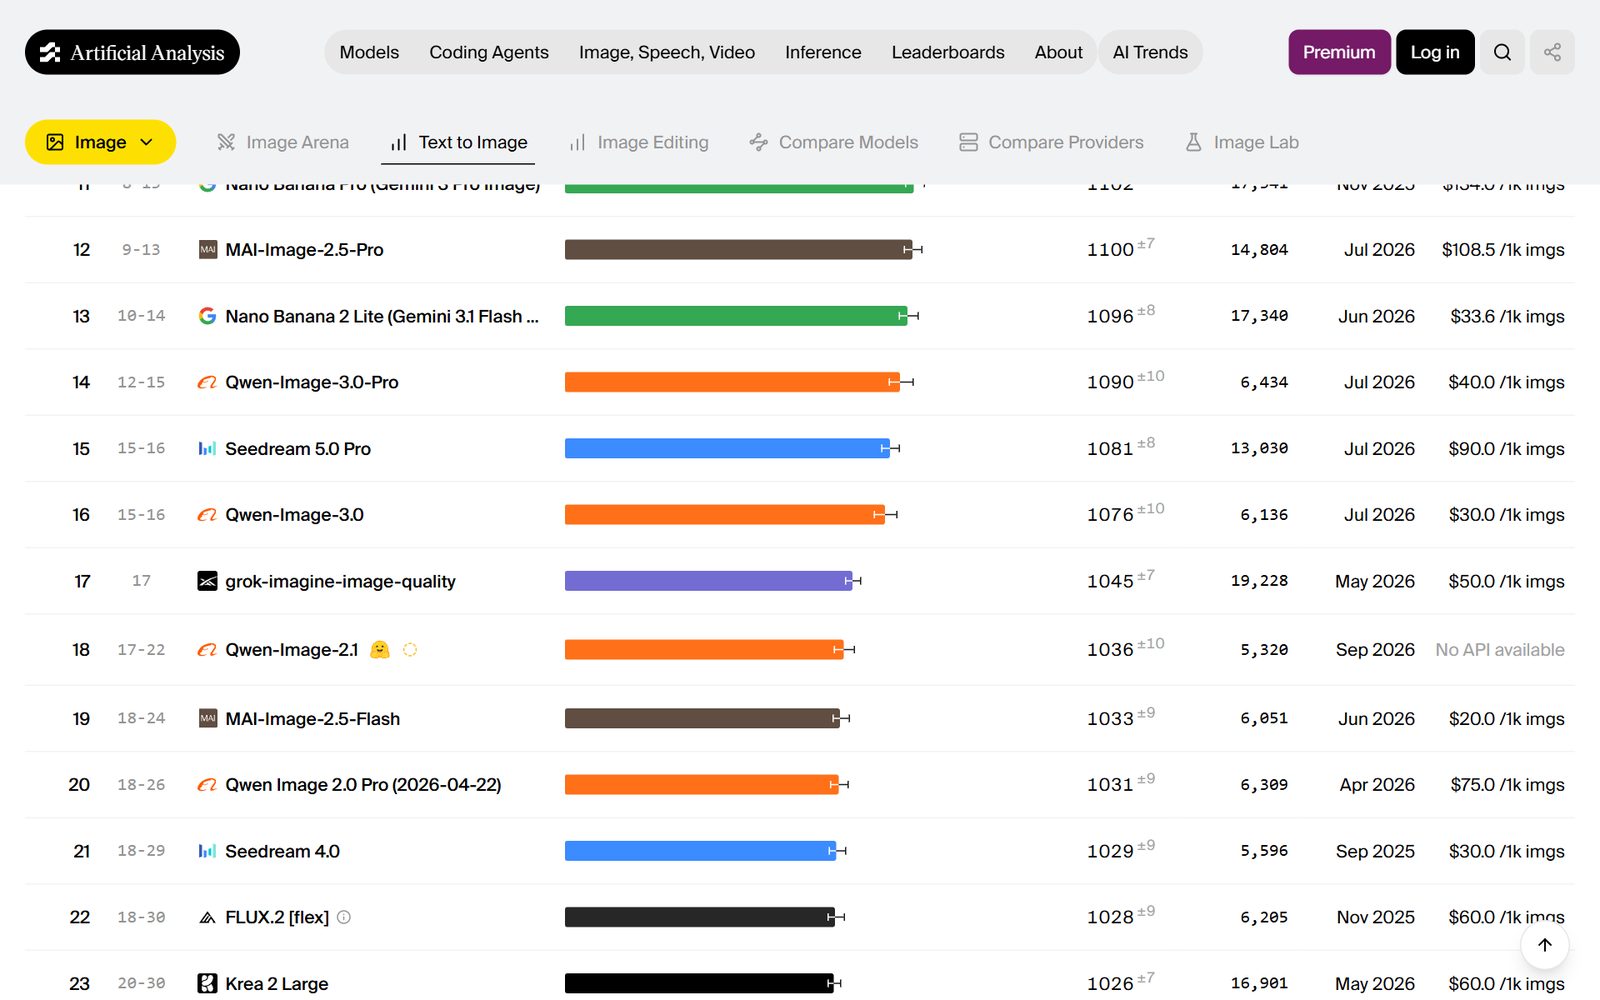
Task: Open the About menu
Action: (x=1058, y=52)
